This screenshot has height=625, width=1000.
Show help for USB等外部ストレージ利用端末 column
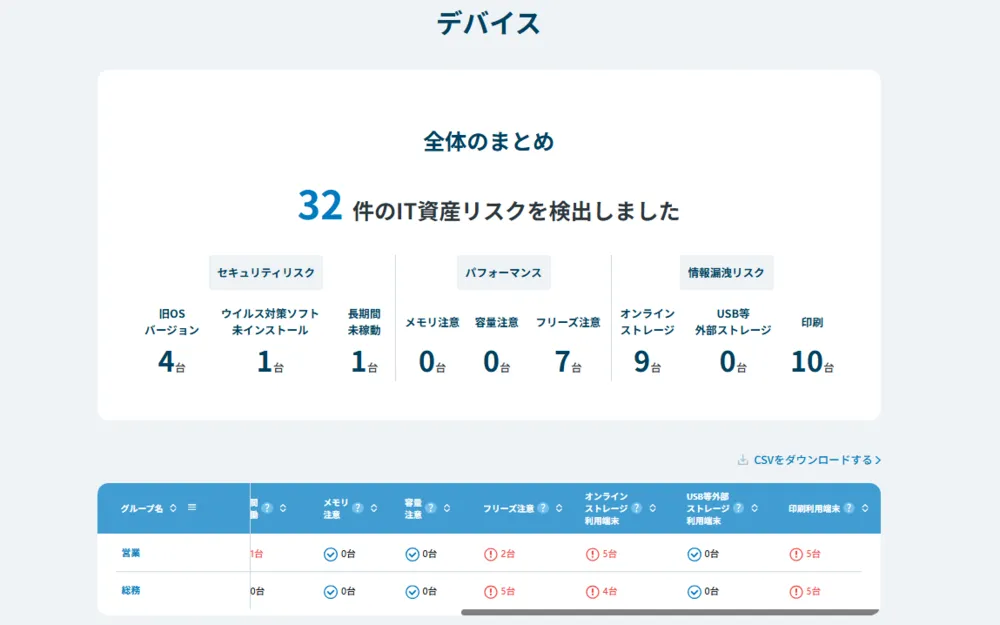(x=739, y=508)
